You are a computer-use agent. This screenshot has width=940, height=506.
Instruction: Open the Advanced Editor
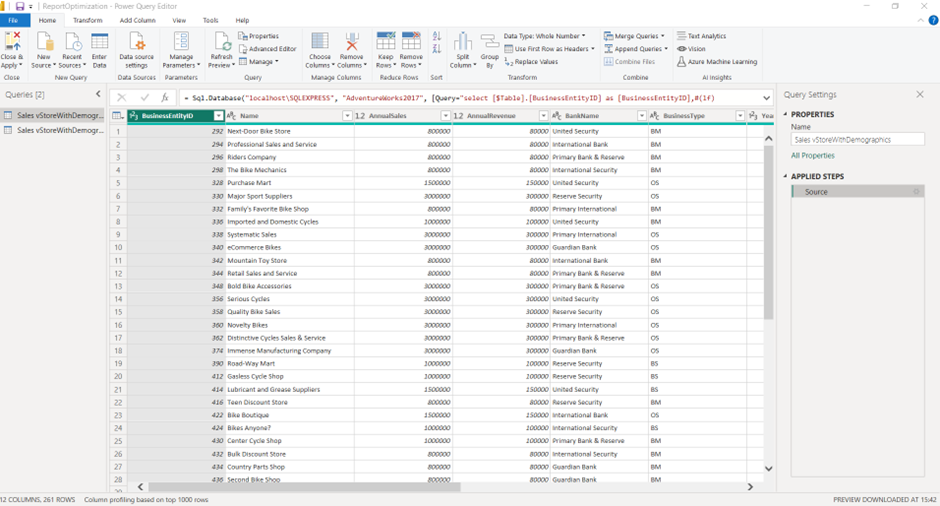pyautogui.click(x=267, y=49)
